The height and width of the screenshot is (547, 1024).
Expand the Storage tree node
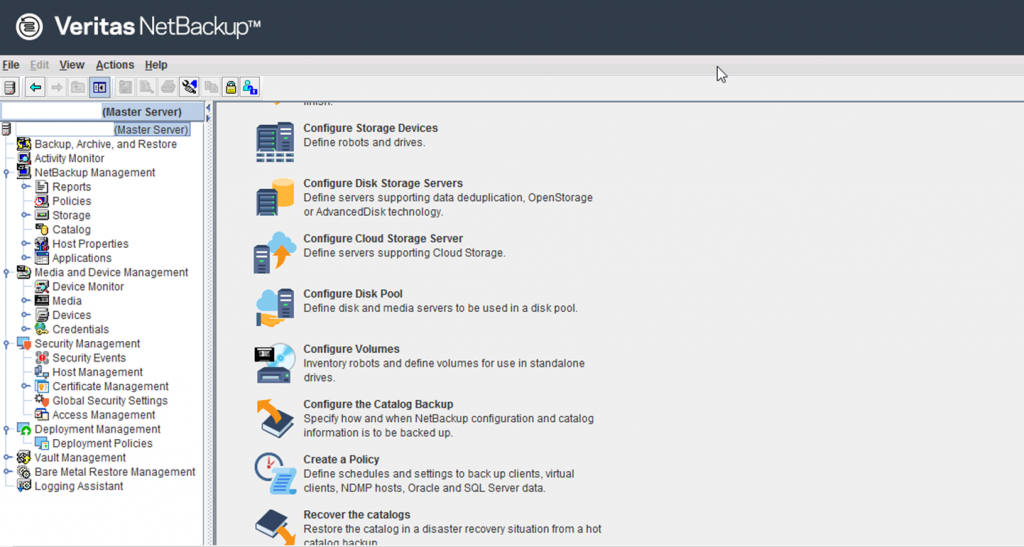[25, 215]
